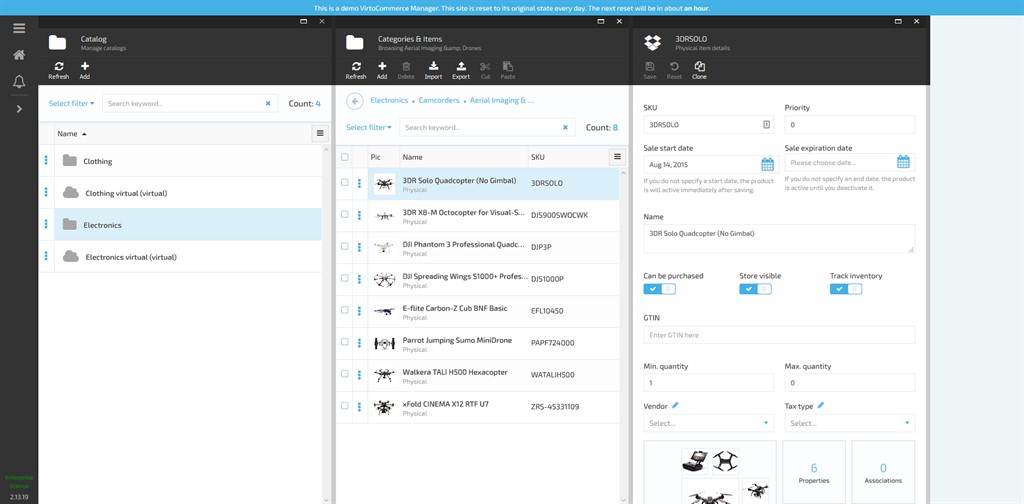Check the E-flite Carbon-Z Cub row

coord(345,311)
